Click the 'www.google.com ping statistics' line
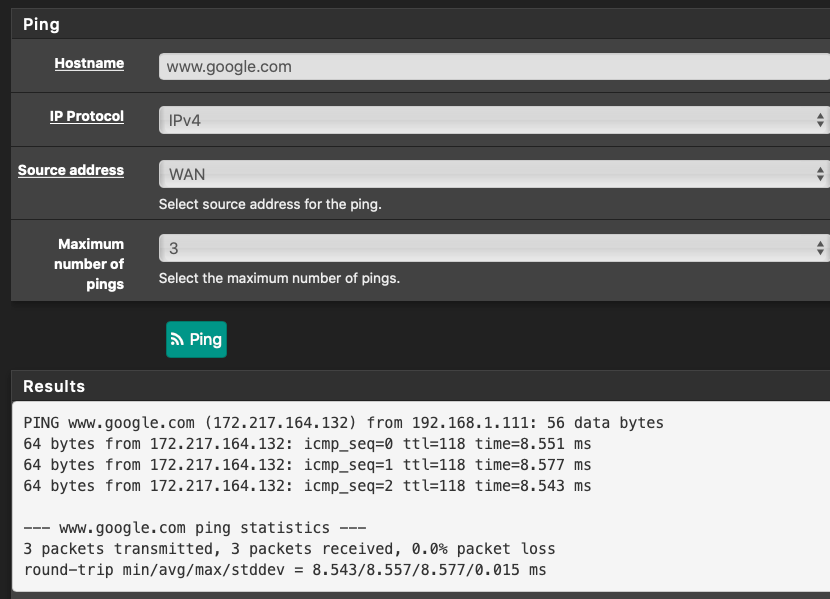 195,528
